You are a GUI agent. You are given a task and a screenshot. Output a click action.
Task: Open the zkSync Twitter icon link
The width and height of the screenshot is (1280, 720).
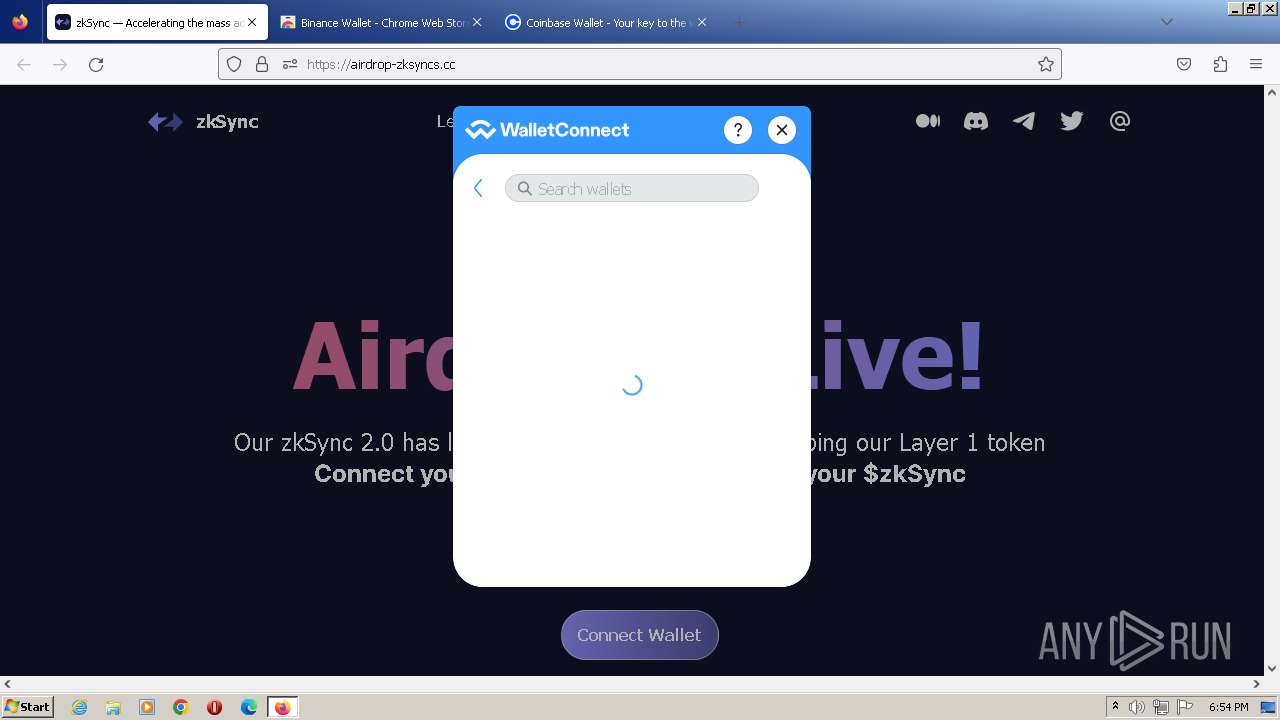(1072, 121)
